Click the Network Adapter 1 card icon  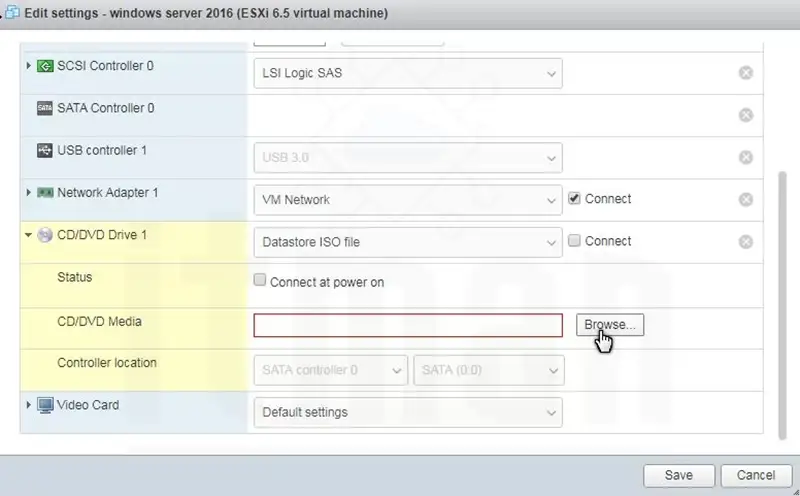[x=45, y=193]
